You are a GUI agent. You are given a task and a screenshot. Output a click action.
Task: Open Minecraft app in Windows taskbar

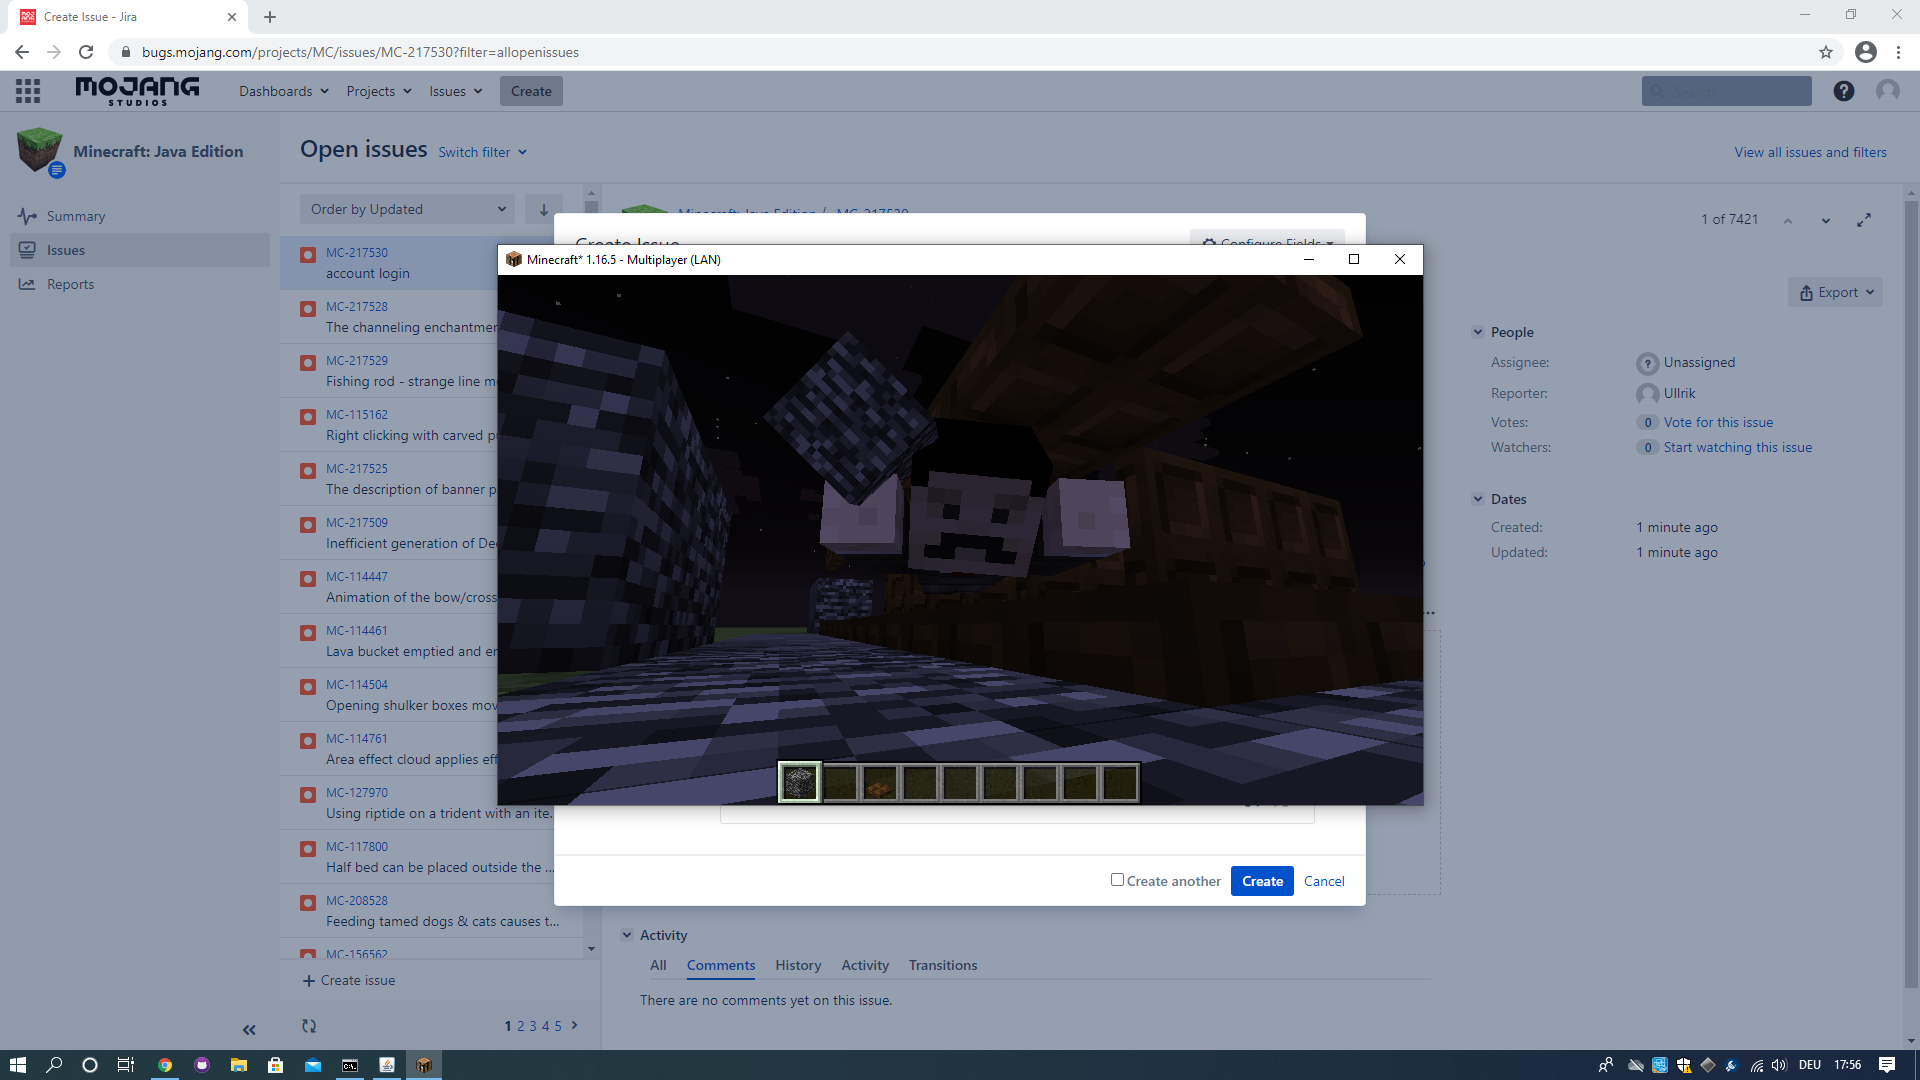pos(424,1065)
